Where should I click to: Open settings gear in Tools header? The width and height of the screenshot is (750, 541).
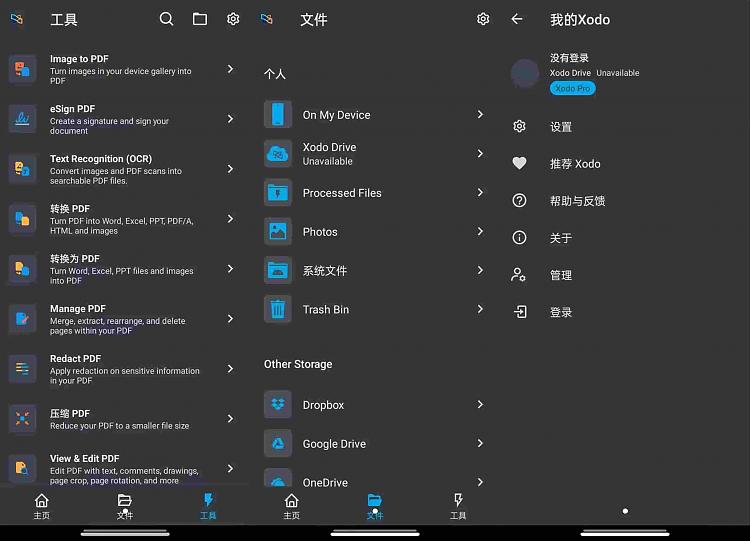pos(233,19)
